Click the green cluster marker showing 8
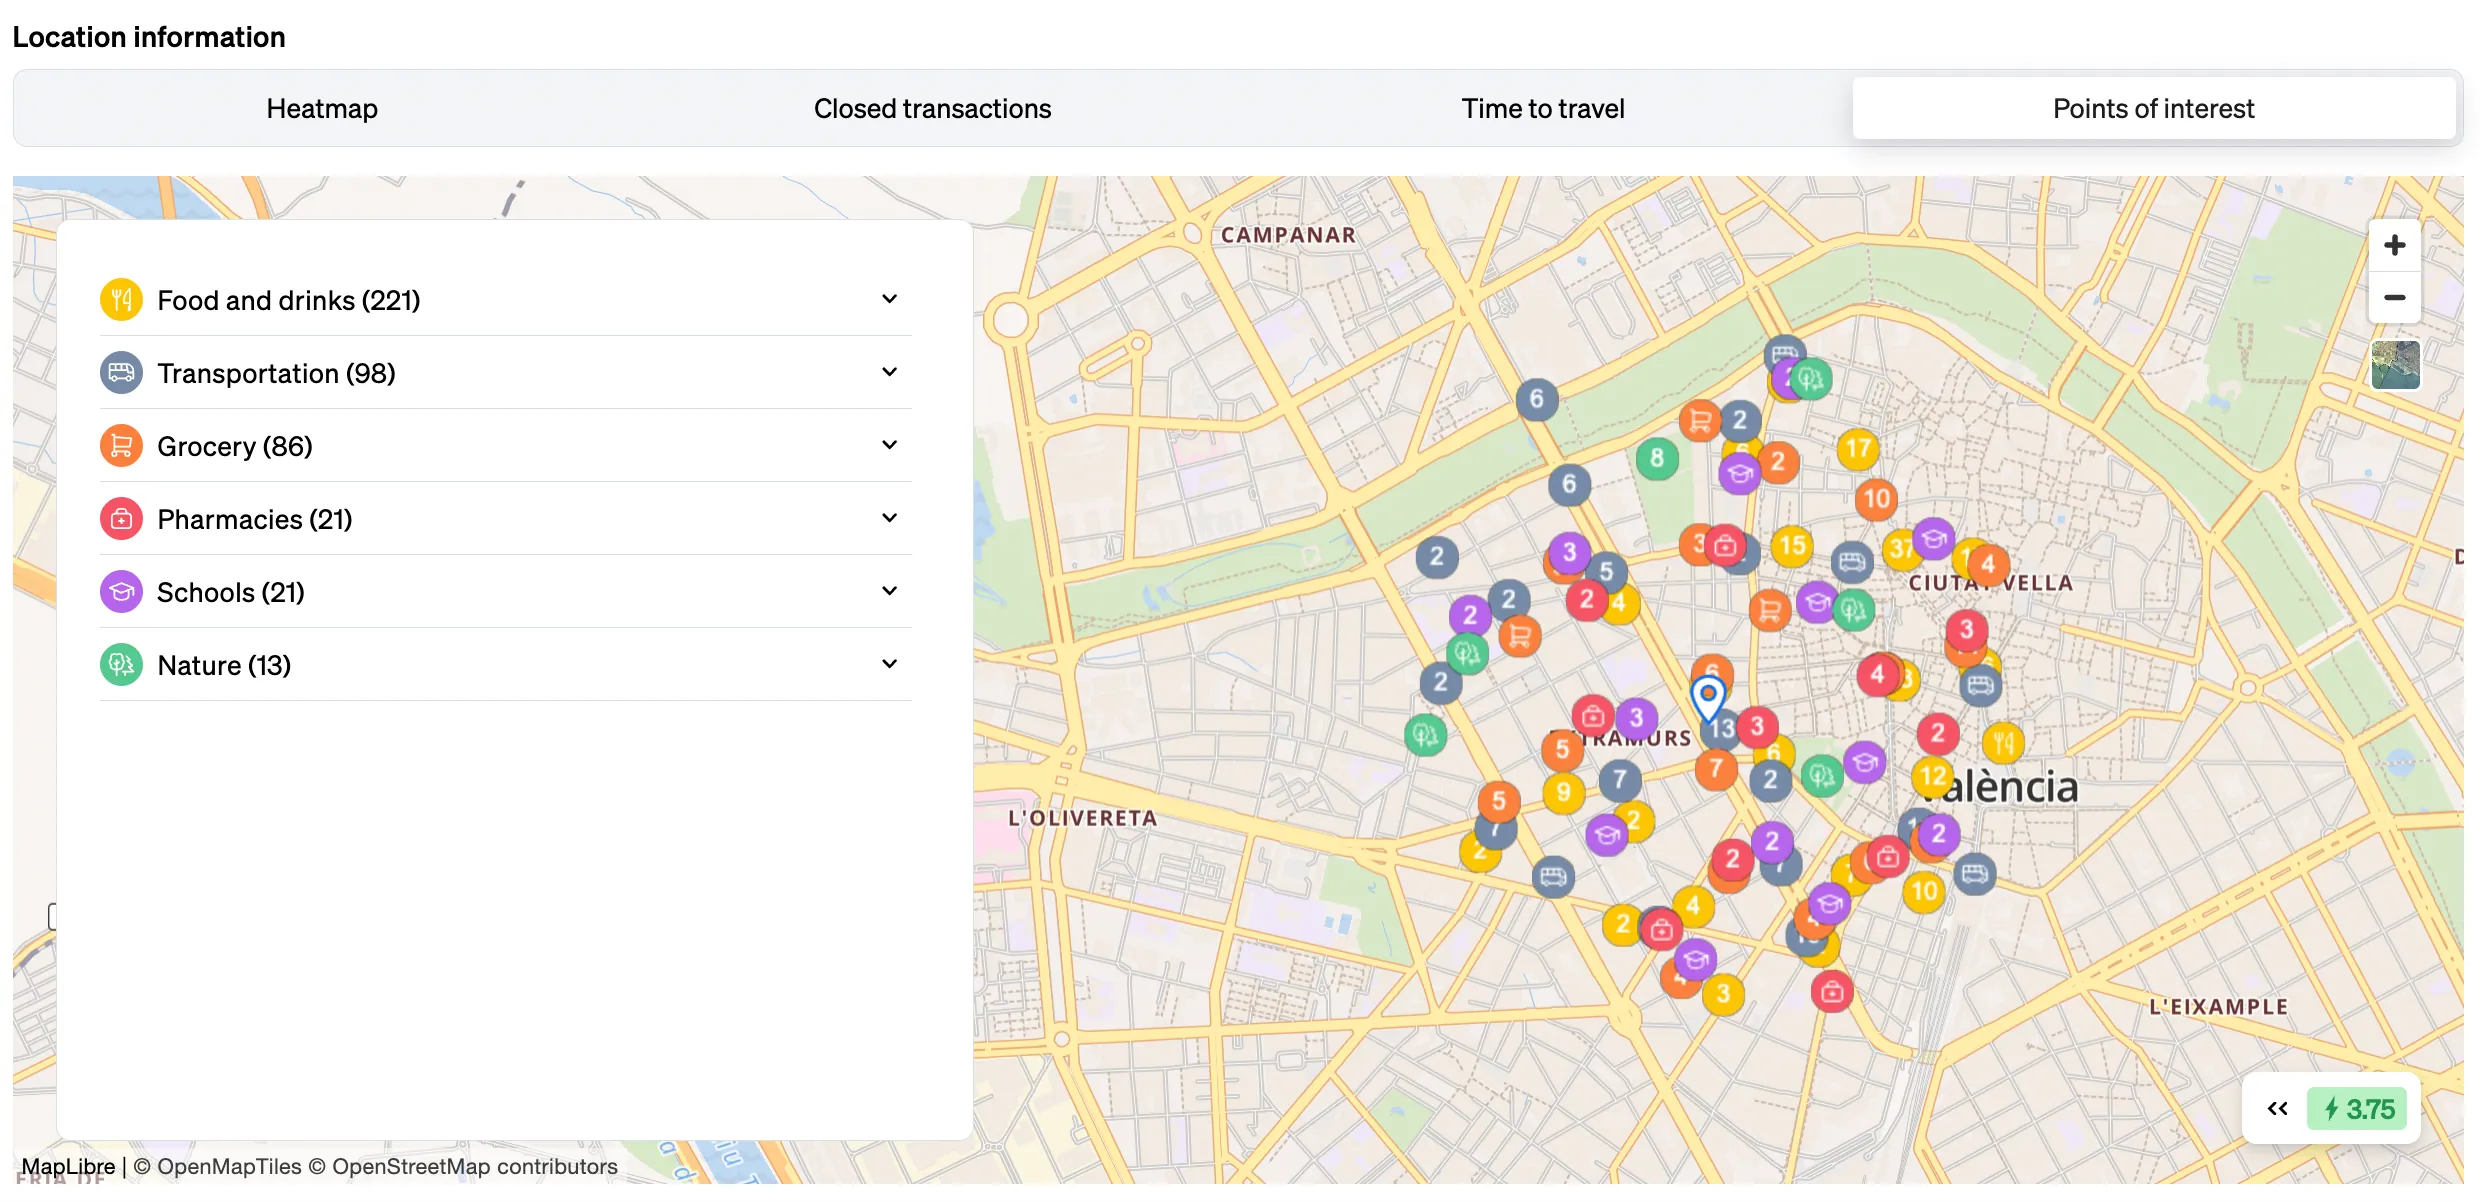The image size is (2480, 1202). coord(1657,459)
